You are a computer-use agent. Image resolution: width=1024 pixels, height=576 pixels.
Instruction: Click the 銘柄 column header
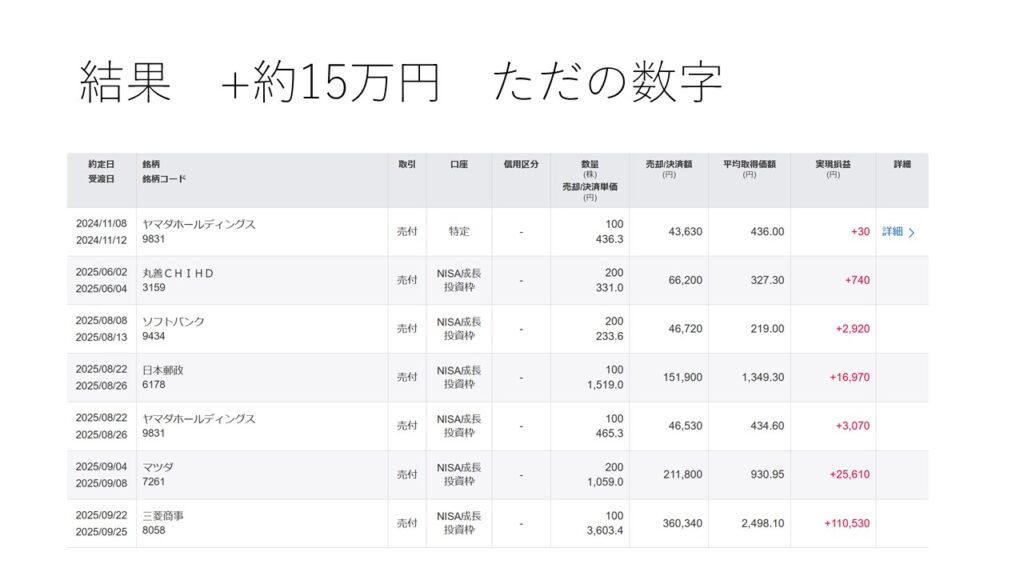151,164
